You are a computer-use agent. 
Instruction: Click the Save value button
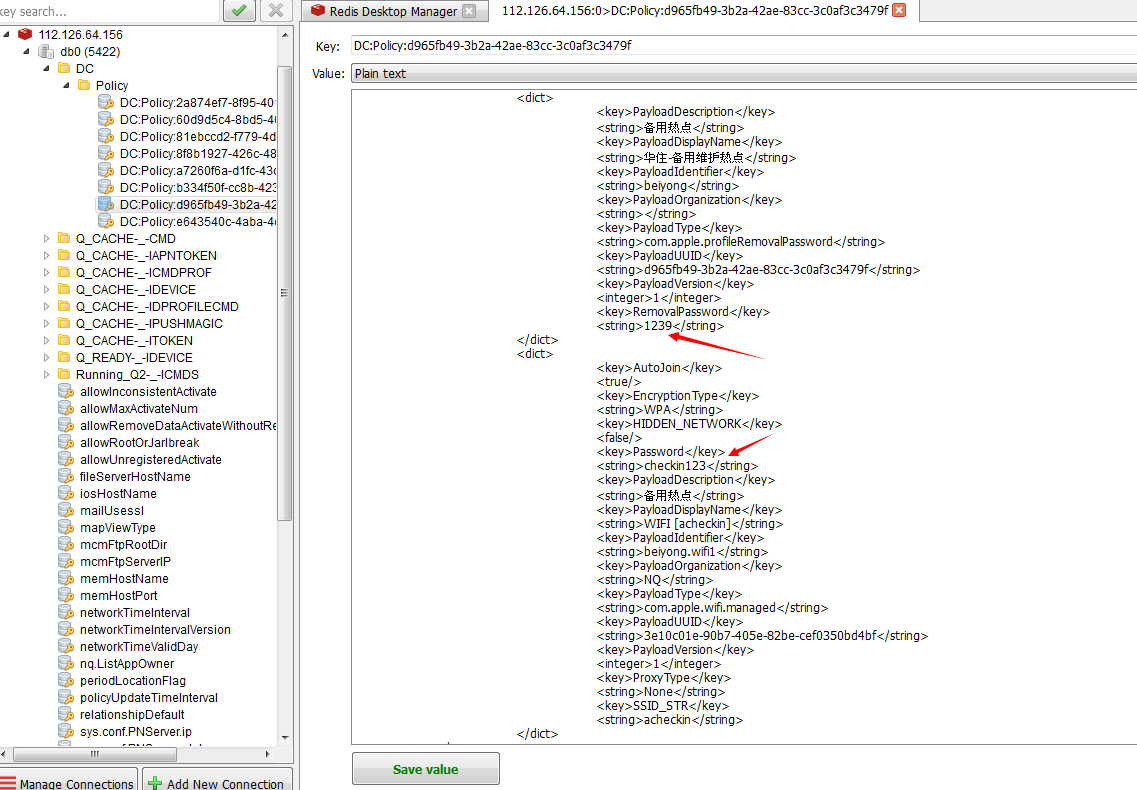426,769
